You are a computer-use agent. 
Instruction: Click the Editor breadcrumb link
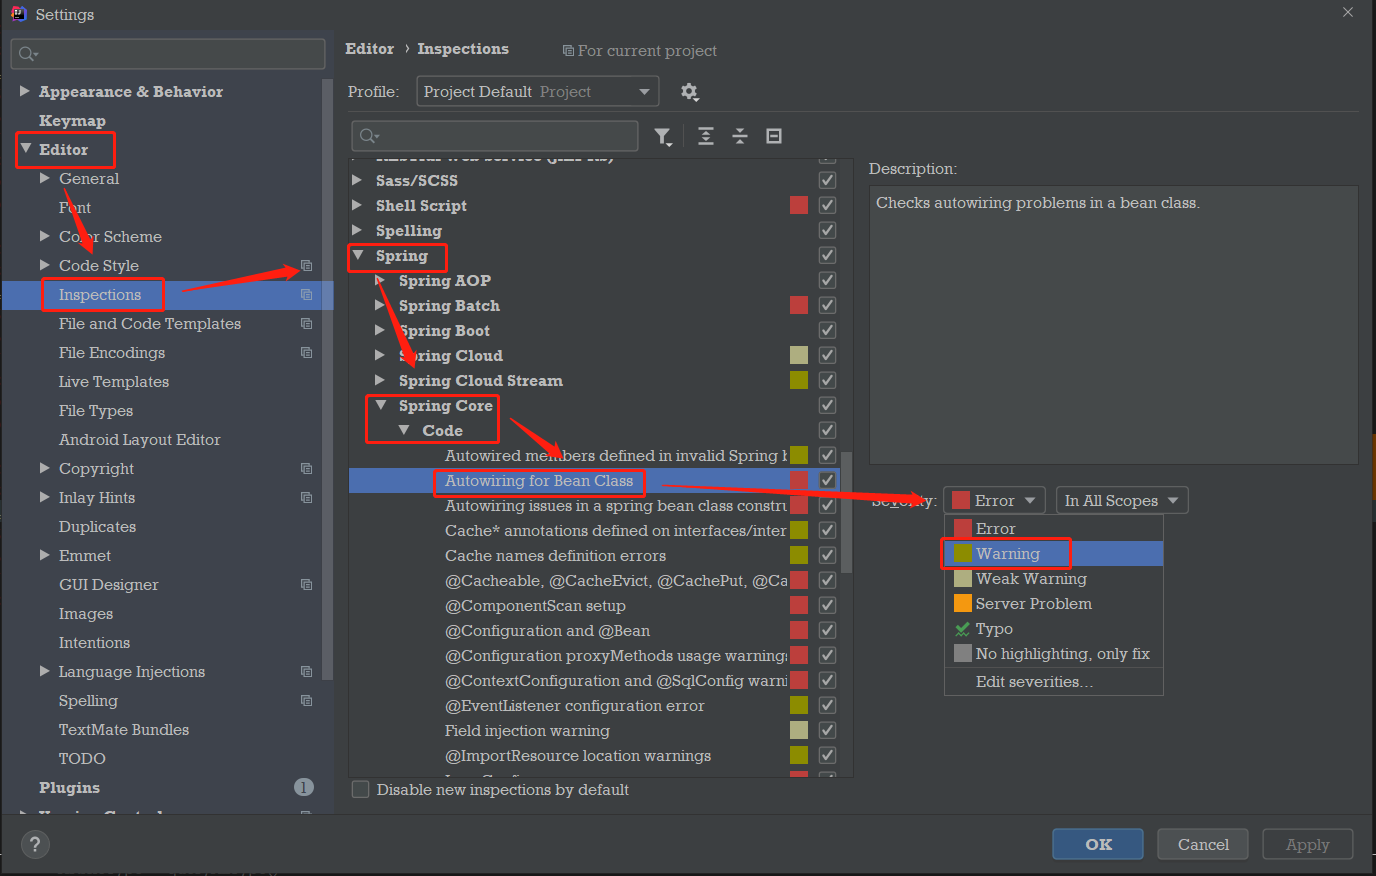370,49
